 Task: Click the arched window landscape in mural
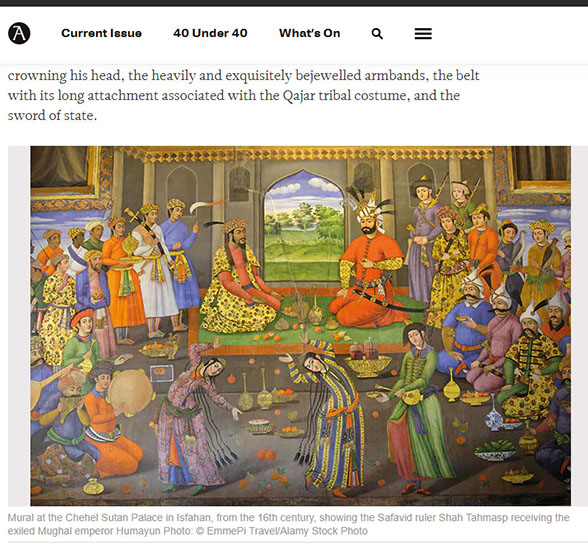click(x=304, y=225)
